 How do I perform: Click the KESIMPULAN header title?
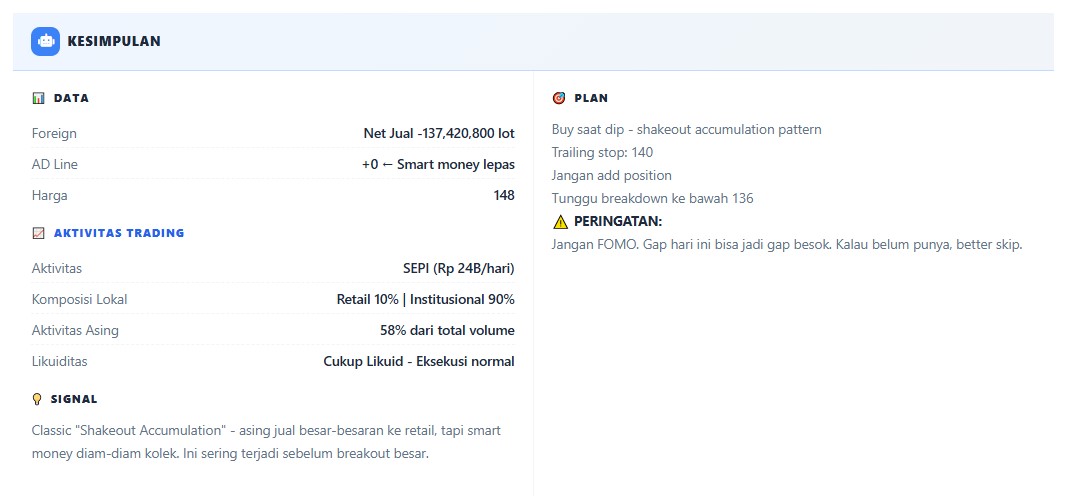114,41
